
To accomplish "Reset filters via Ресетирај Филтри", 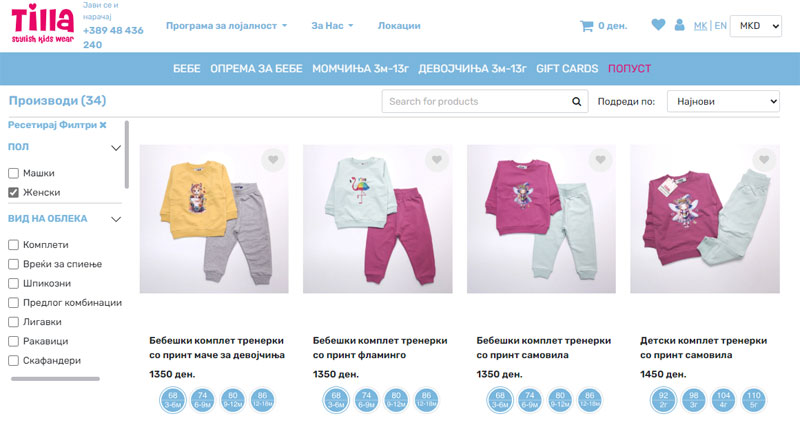I will tap(57, 125).
